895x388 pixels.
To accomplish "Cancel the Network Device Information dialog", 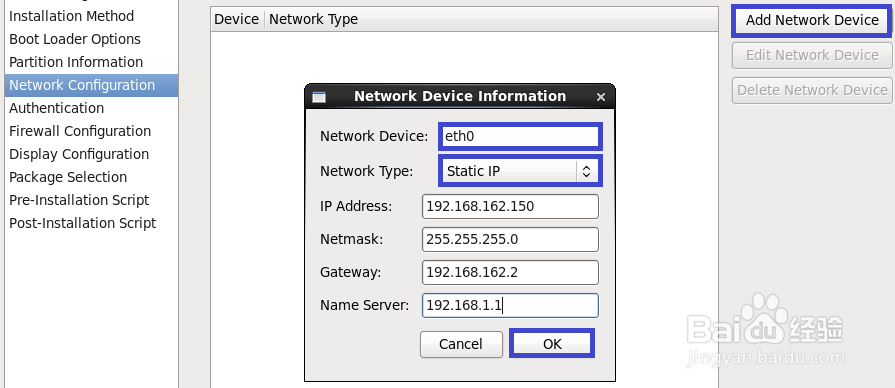I will [461, 344].
